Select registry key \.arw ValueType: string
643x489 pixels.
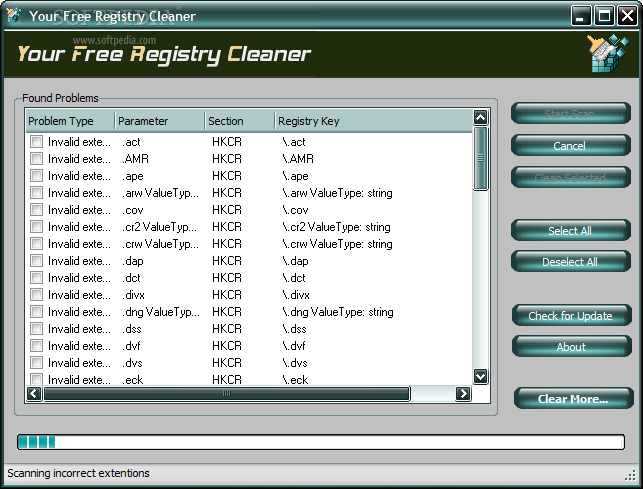[337, 193]
